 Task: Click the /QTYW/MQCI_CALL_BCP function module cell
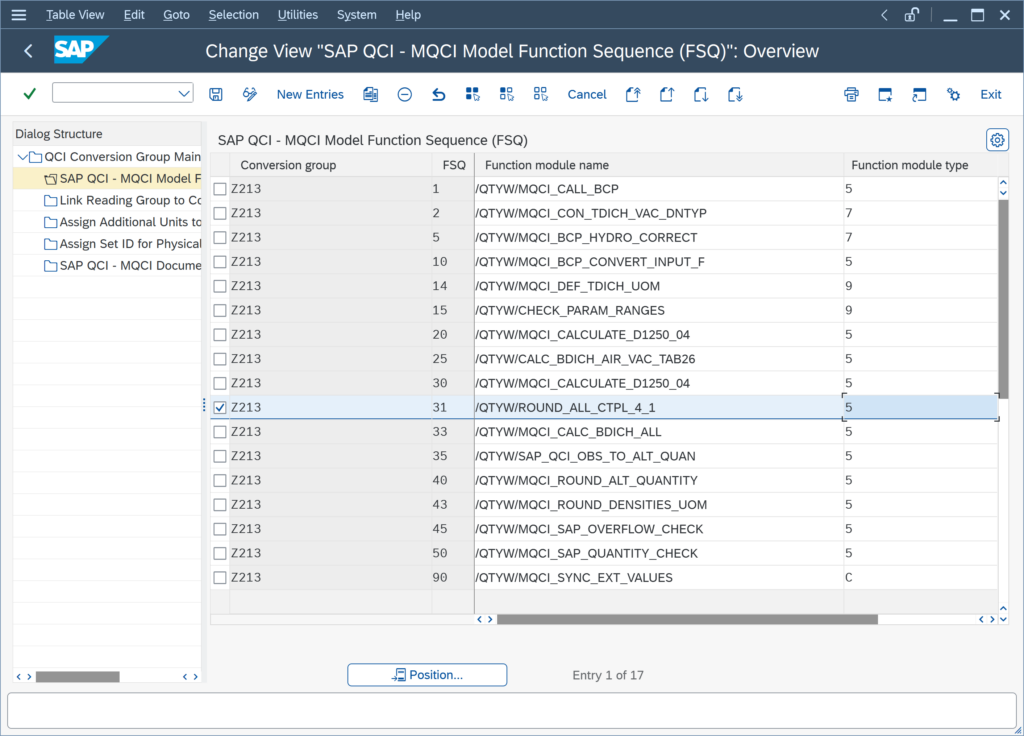pyautogui.click(x=659, y=189)
